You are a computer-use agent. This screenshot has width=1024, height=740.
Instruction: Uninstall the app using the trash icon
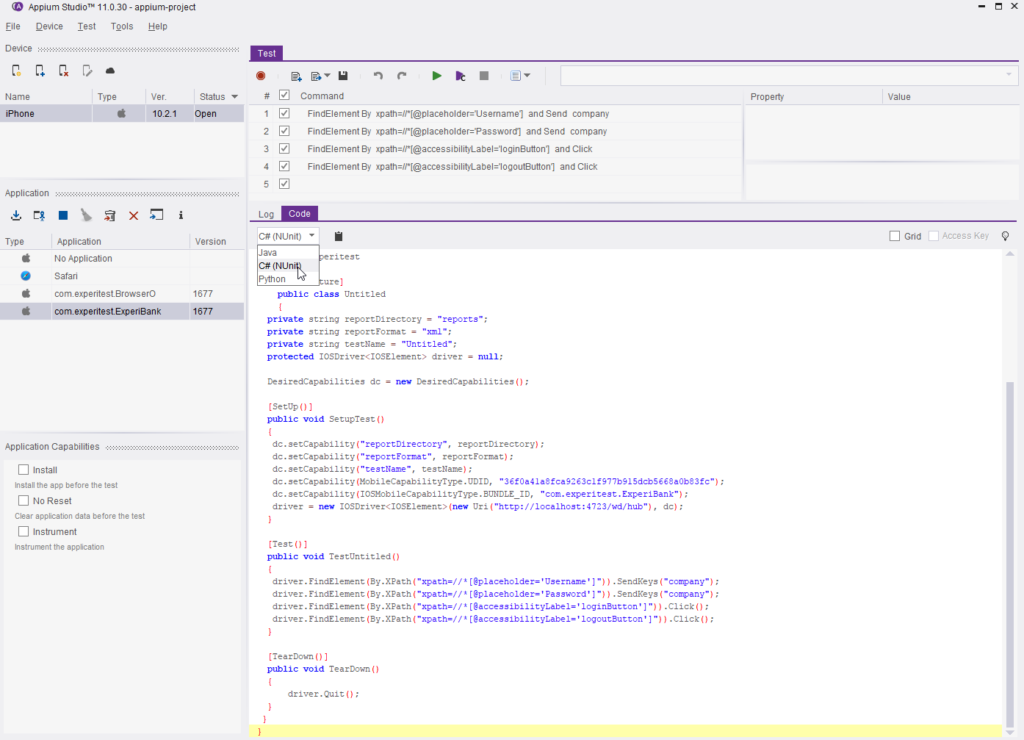coord(110,215)
